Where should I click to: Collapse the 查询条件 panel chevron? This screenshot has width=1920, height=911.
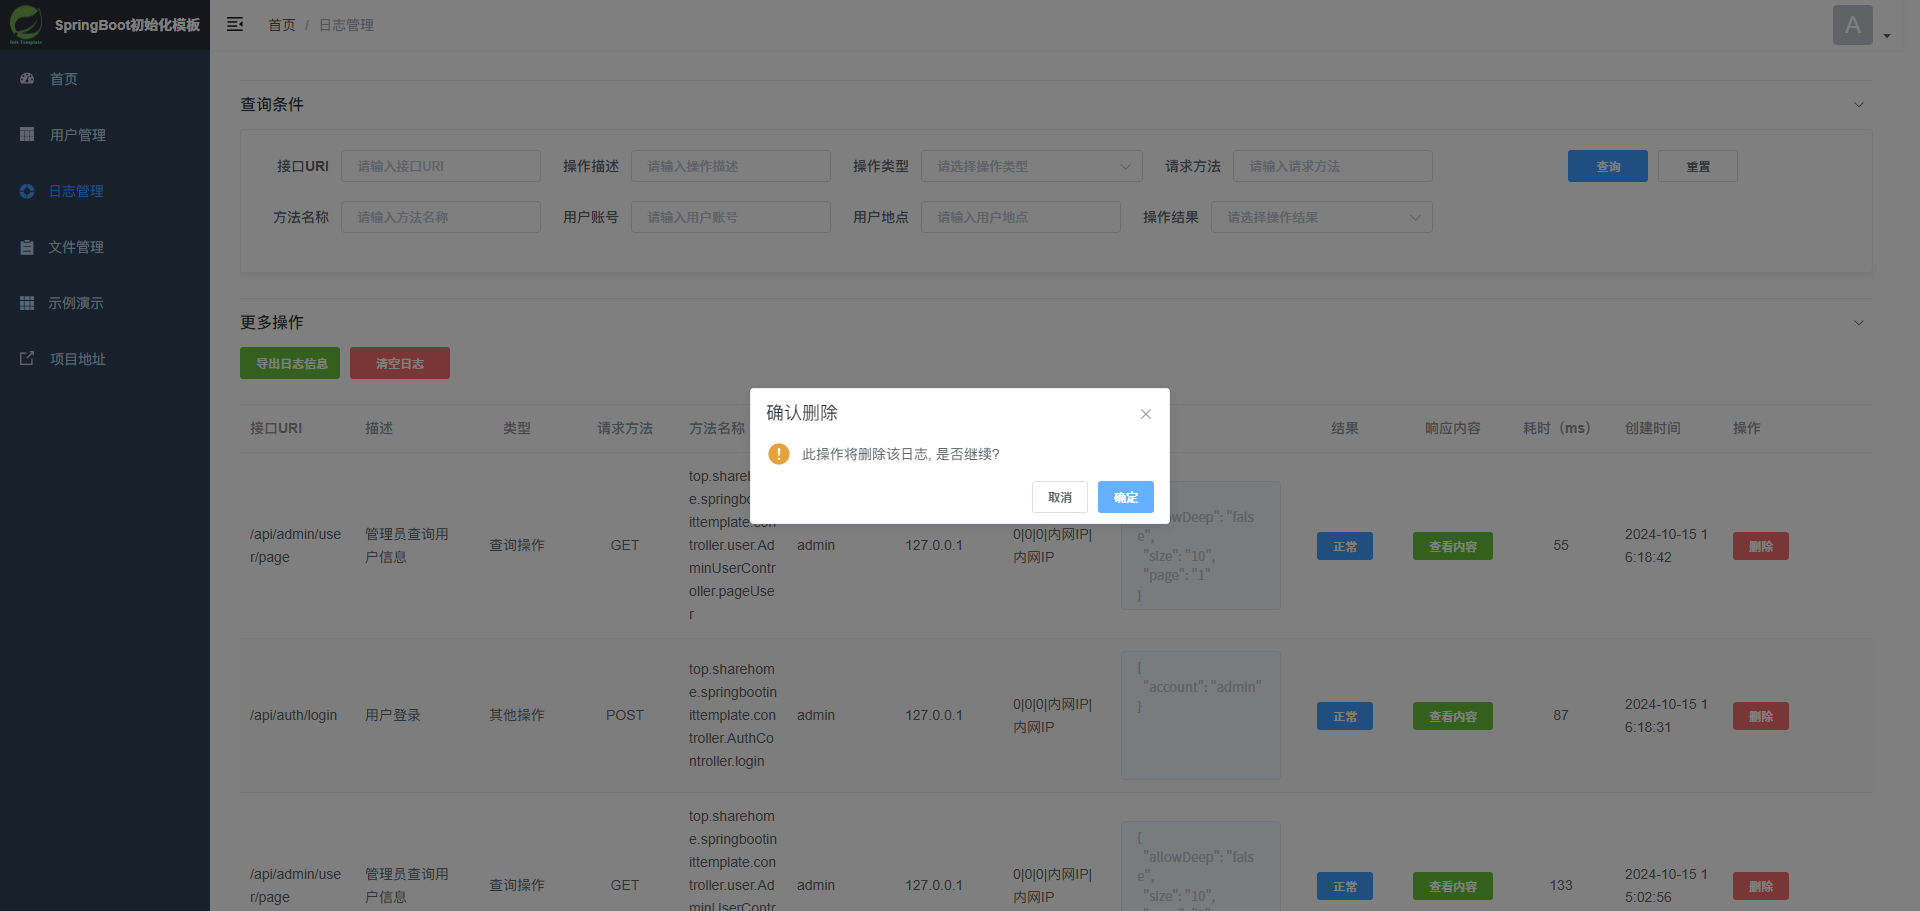[x=1859, y=104]
